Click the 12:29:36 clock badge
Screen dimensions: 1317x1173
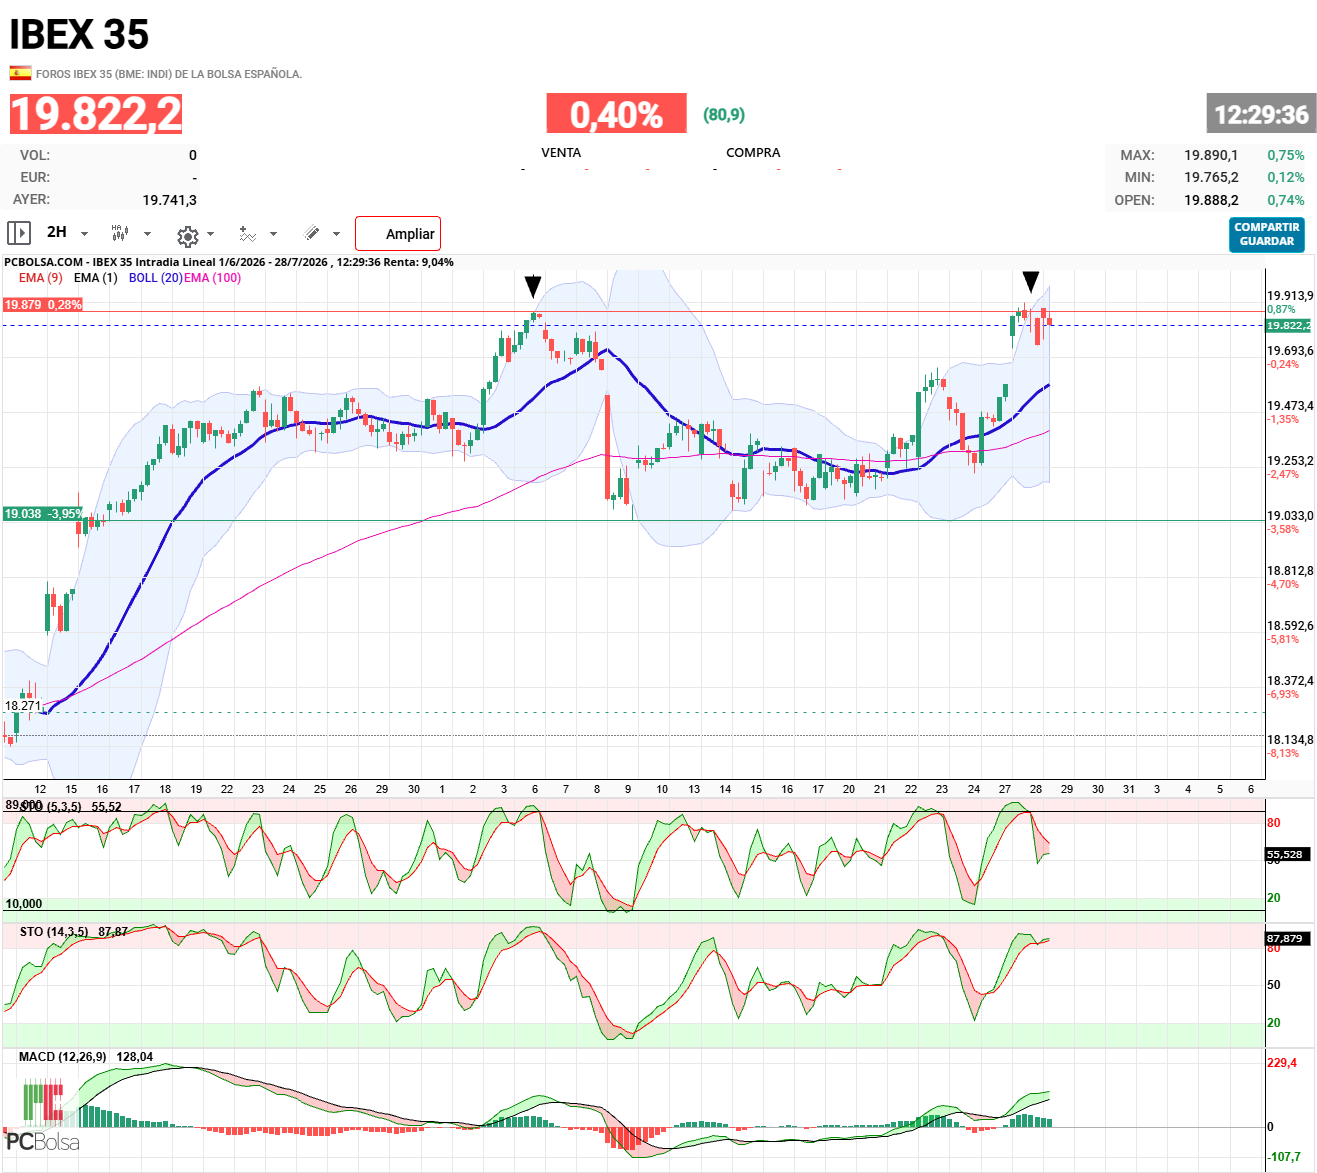[1261, 114]
